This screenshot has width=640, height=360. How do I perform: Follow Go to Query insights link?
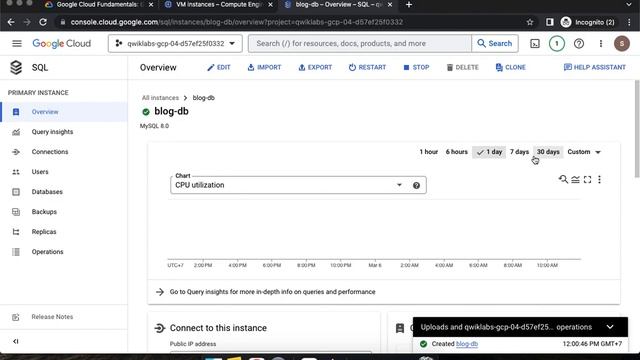(272, 292)
